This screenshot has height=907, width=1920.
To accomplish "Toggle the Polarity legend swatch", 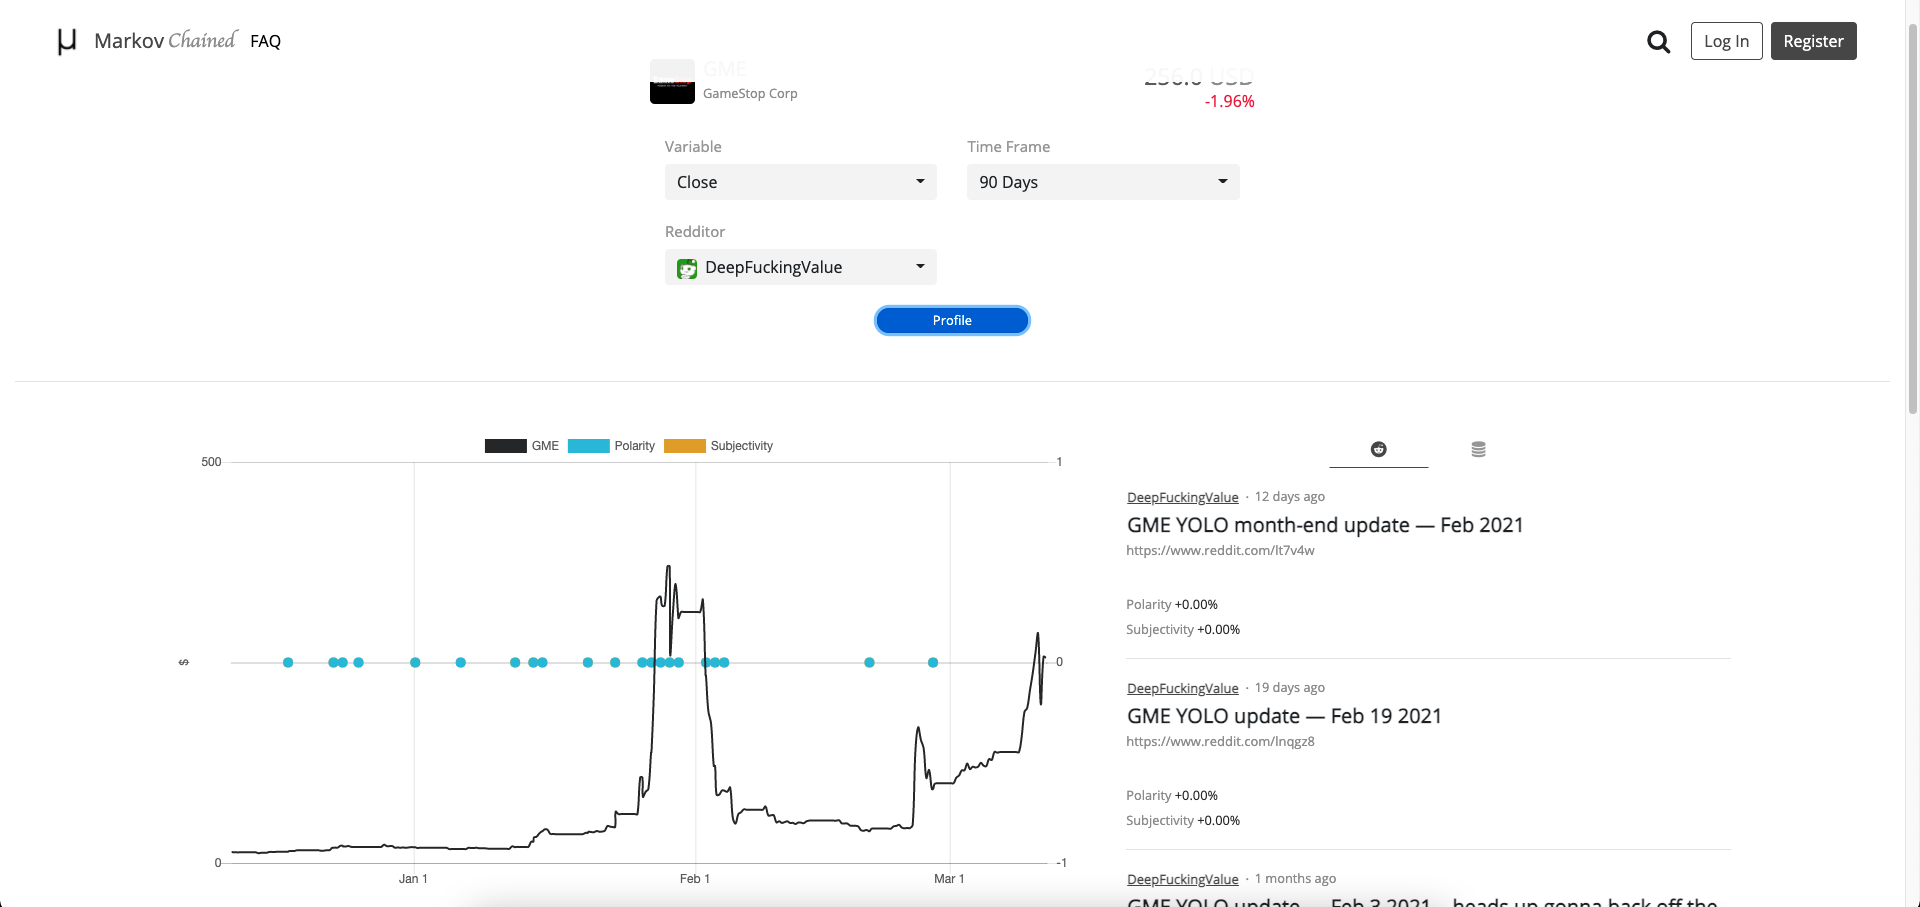I will 588,446.
